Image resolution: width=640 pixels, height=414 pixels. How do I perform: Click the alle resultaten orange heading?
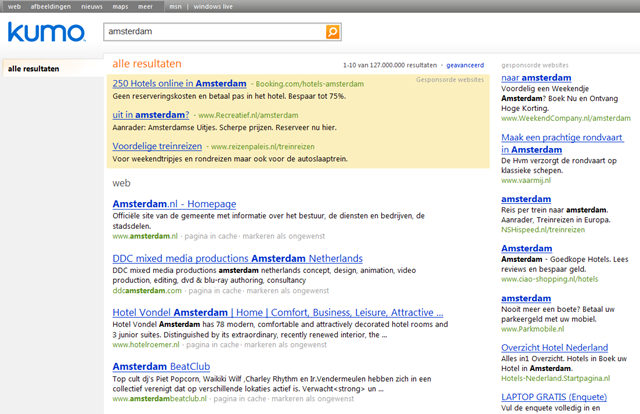pos(147,64)
